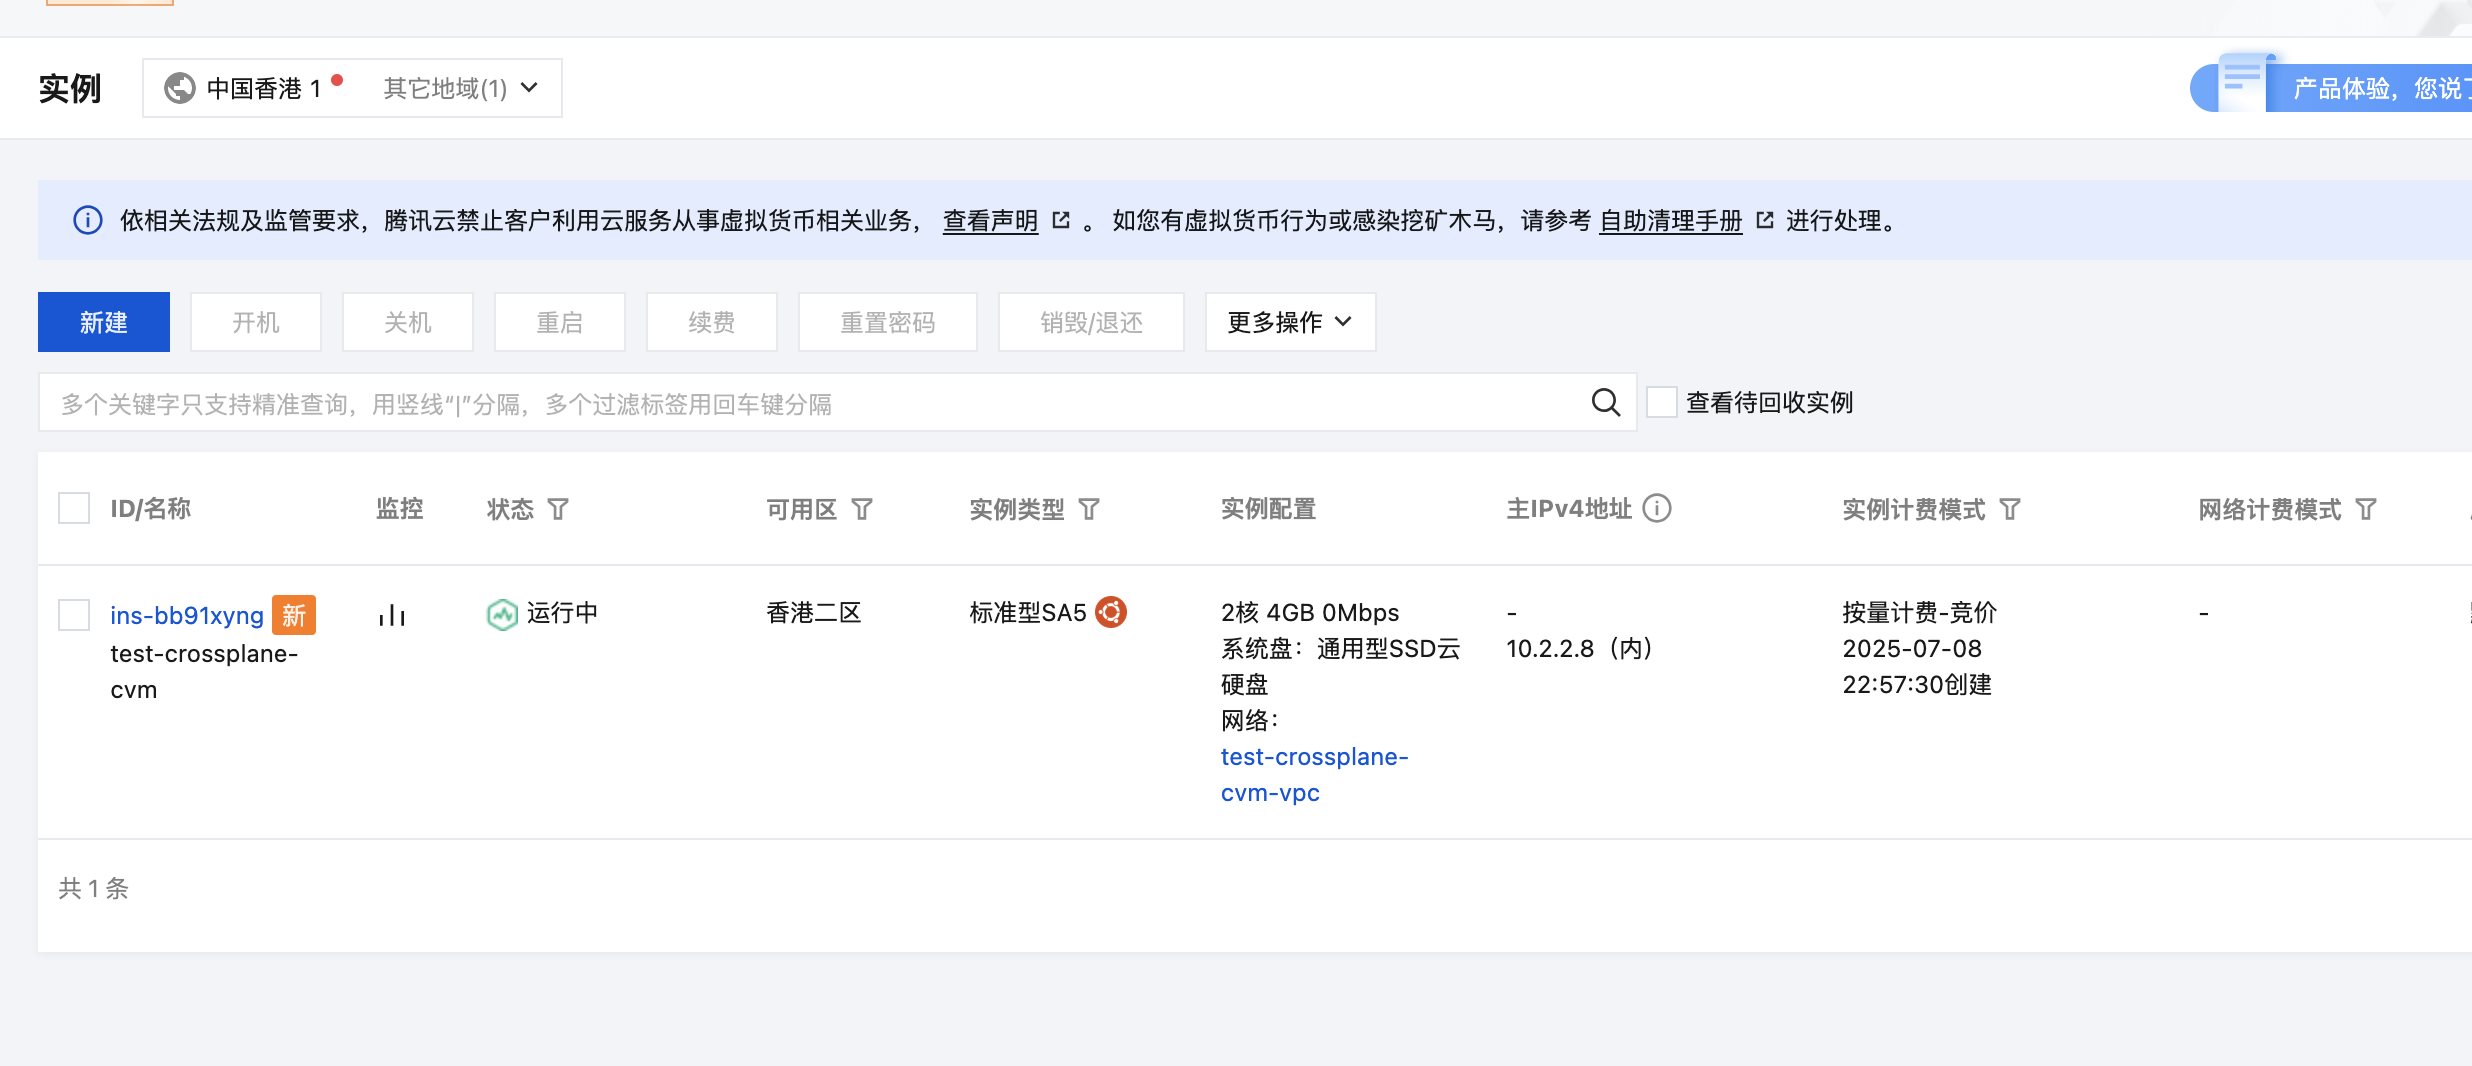Viewport: 2472px width, 1066px height.
Task: Open instance link ins-bb91xyng
Action: (187, 615)
